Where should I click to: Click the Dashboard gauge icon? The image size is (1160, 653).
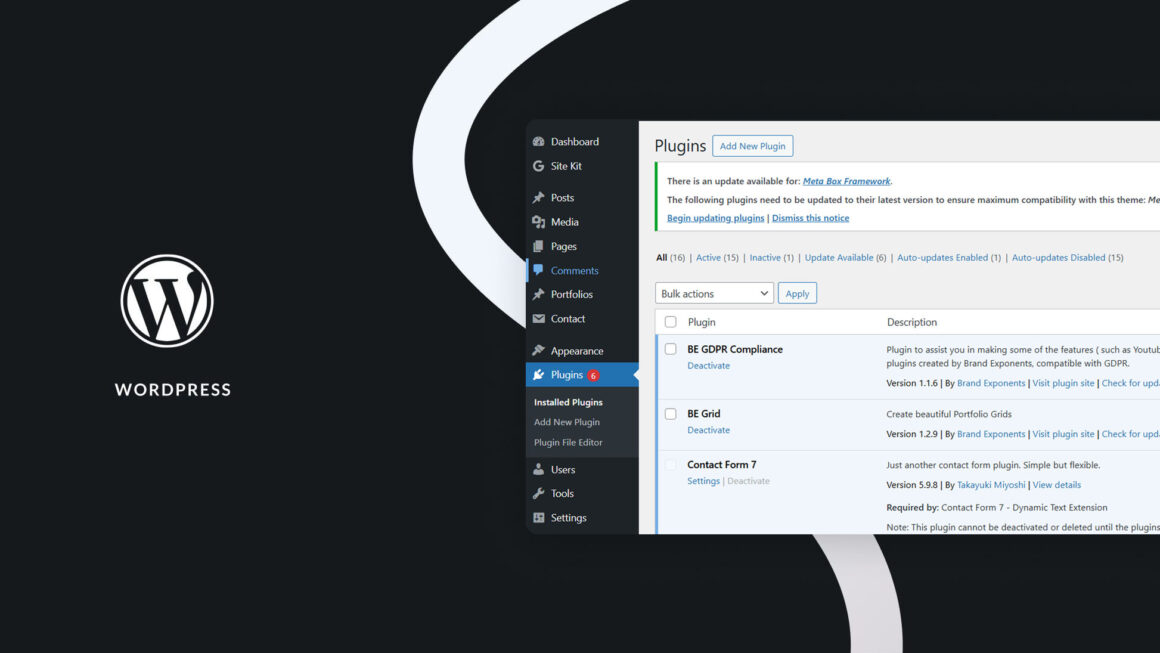point(539,142)
